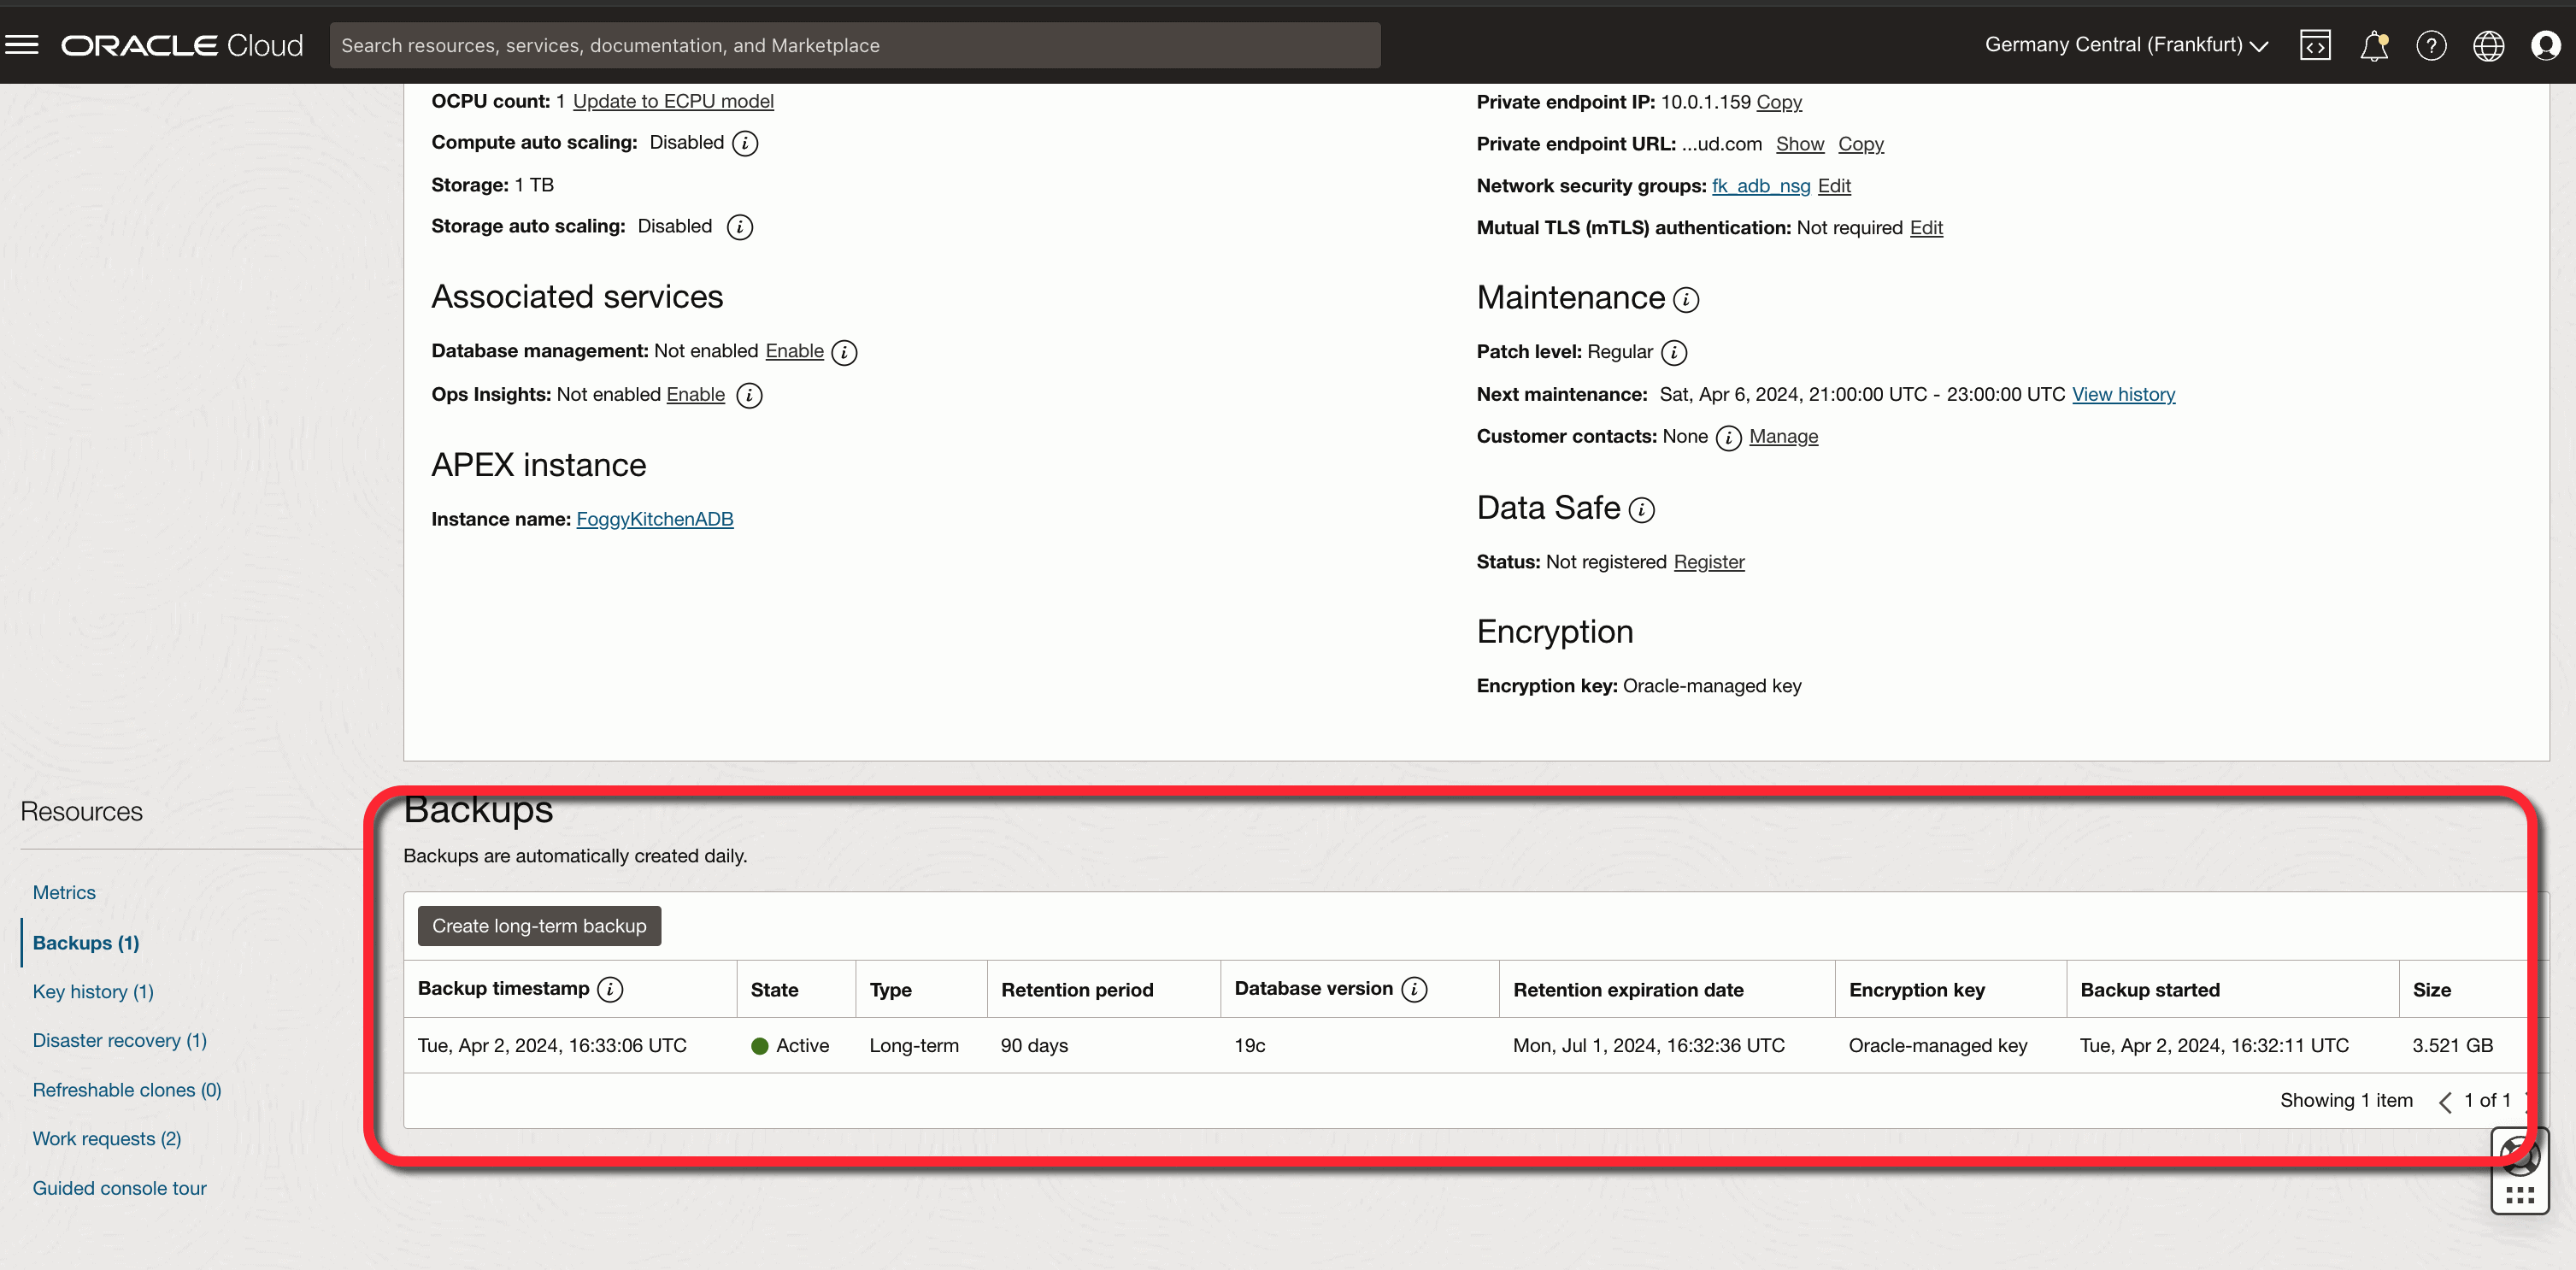Open the help question mark menu
Screen dimensions: 2576x1270
pos(2431,45)
